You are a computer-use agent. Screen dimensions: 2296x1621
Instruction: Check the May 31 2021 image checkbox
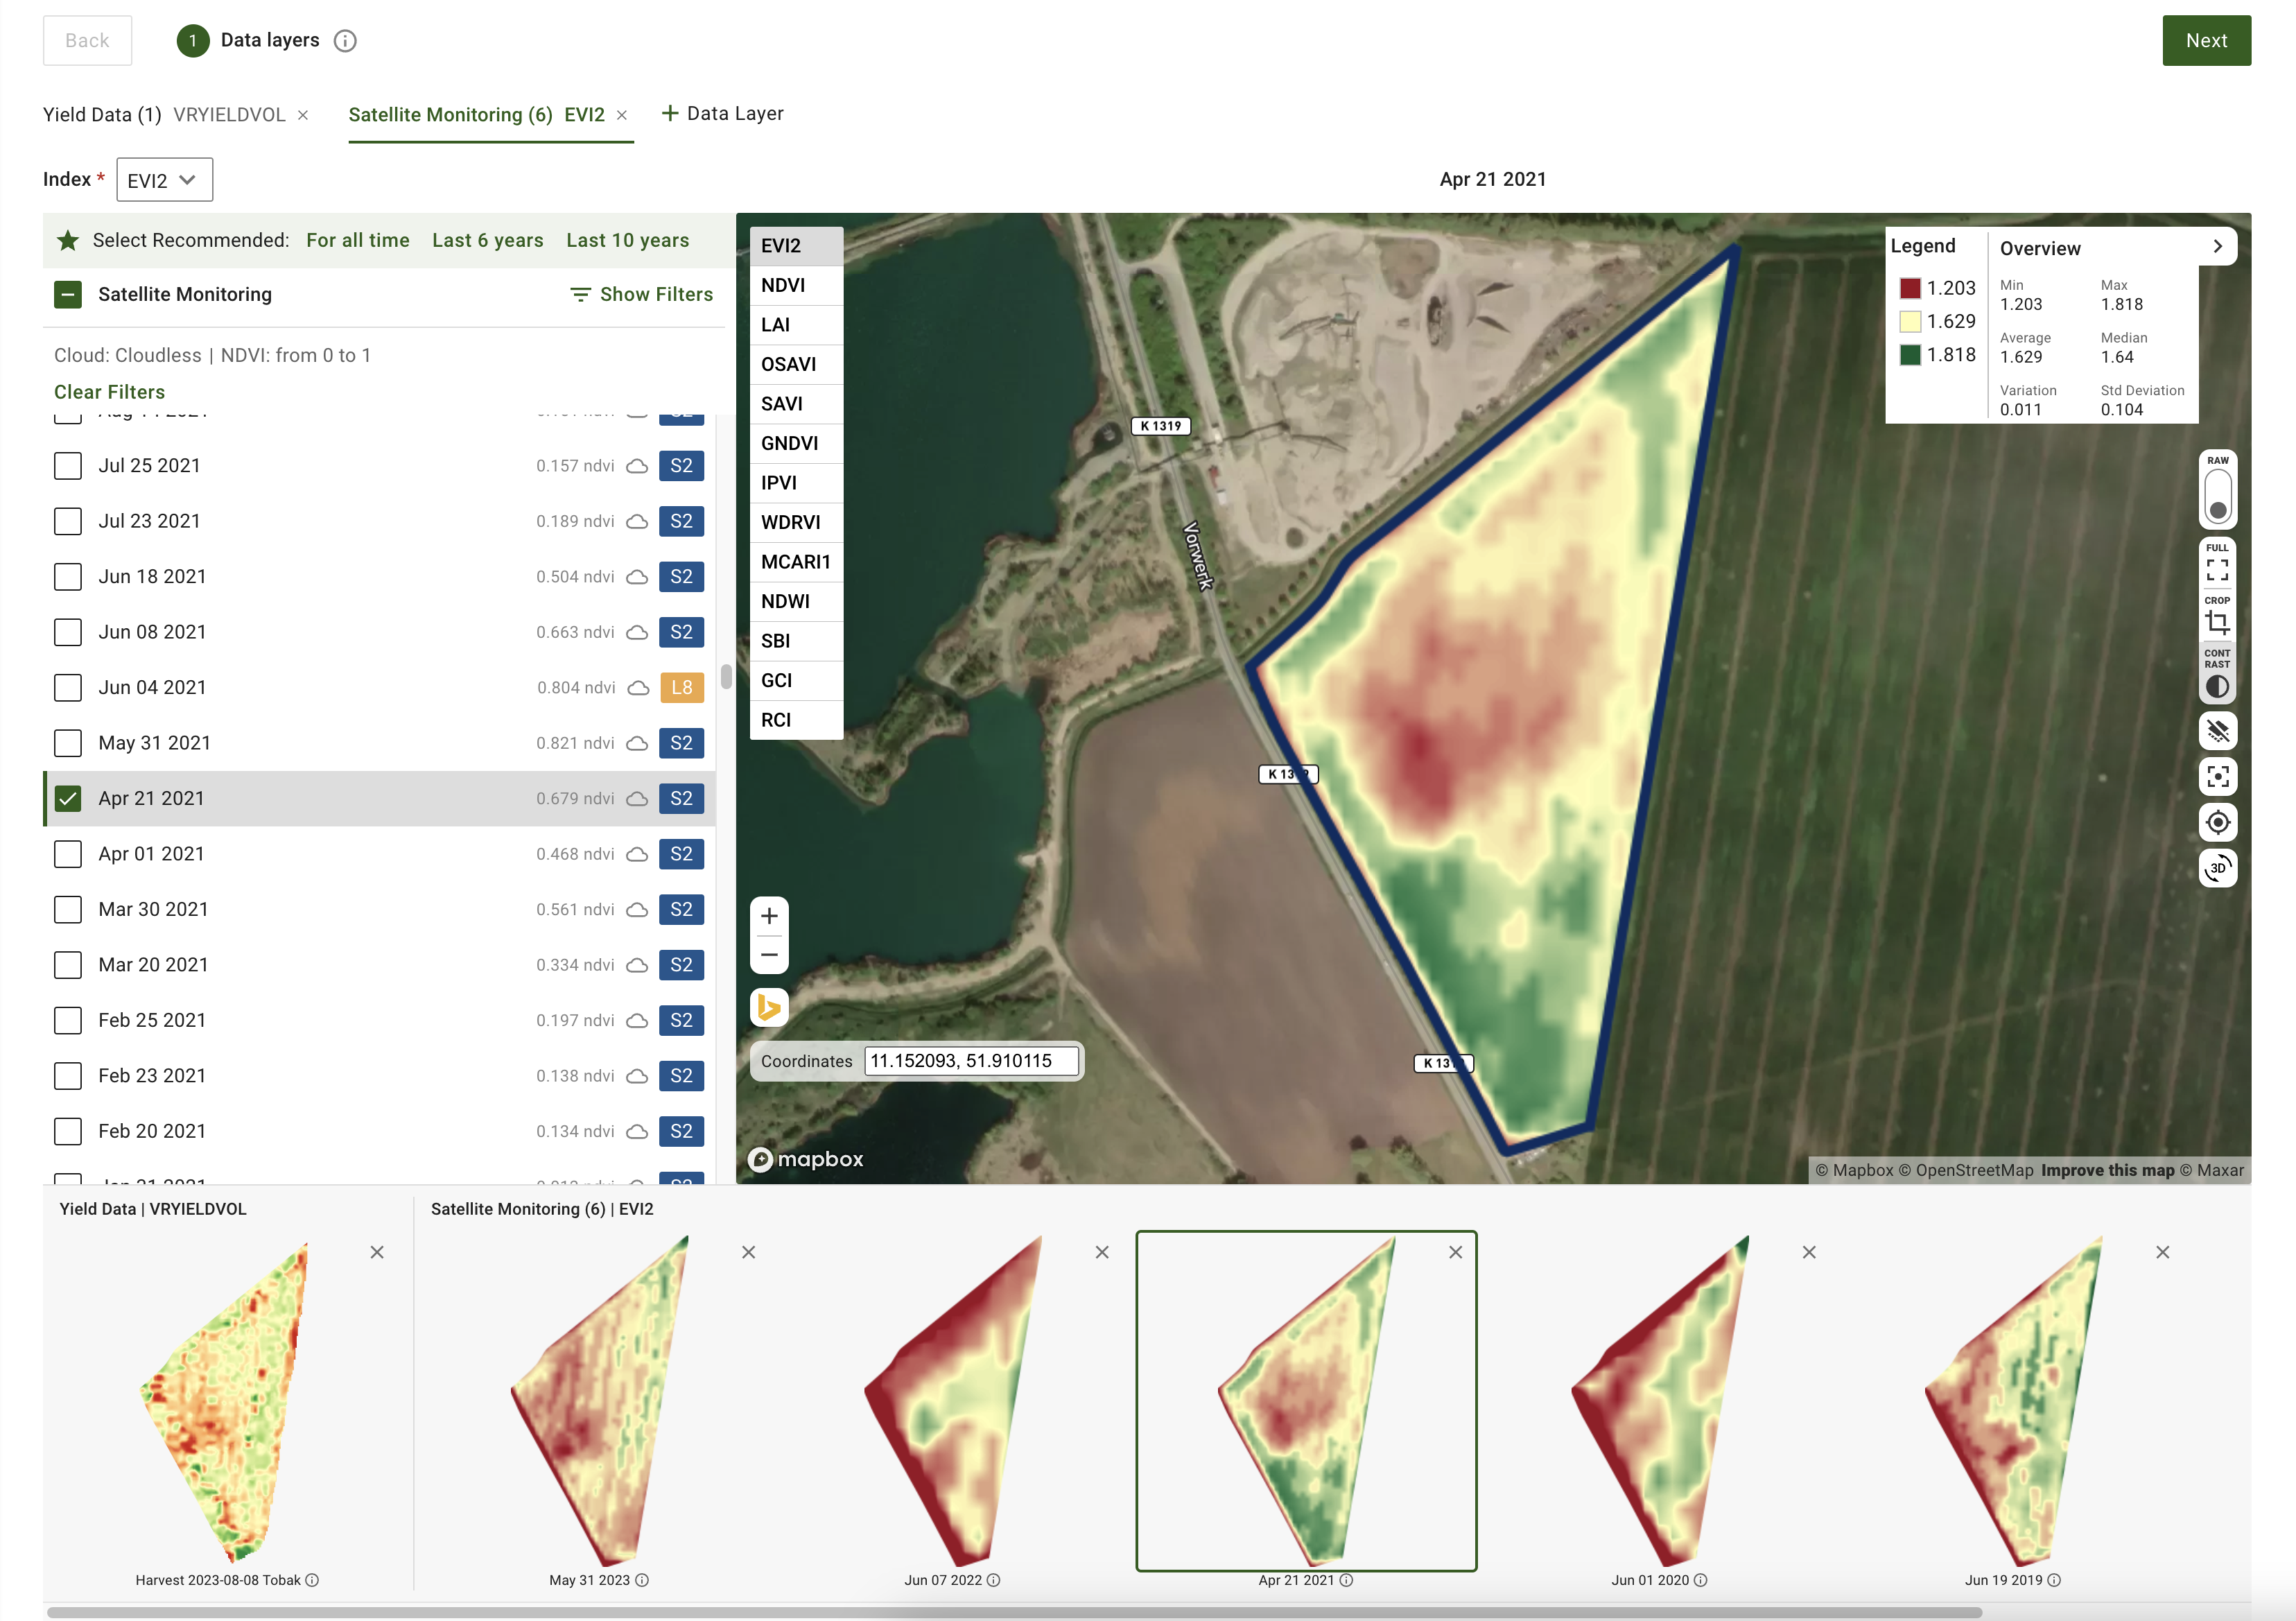click(68, 743)
